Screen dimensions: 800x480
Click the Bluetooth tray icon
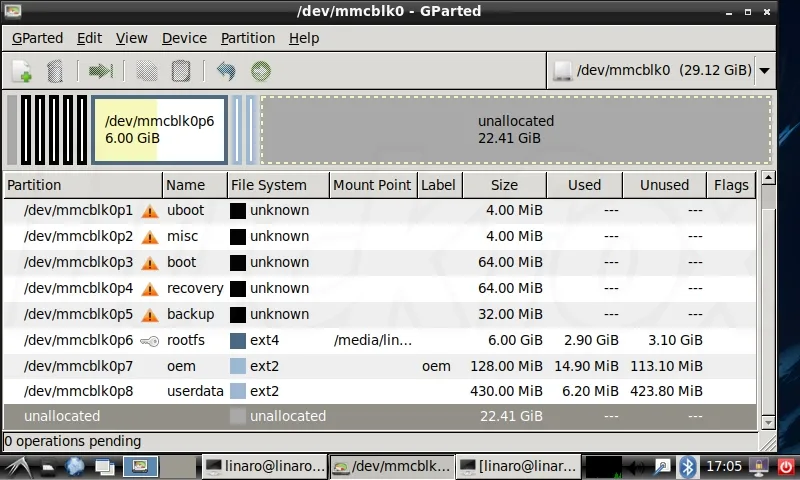coord(687,467)
